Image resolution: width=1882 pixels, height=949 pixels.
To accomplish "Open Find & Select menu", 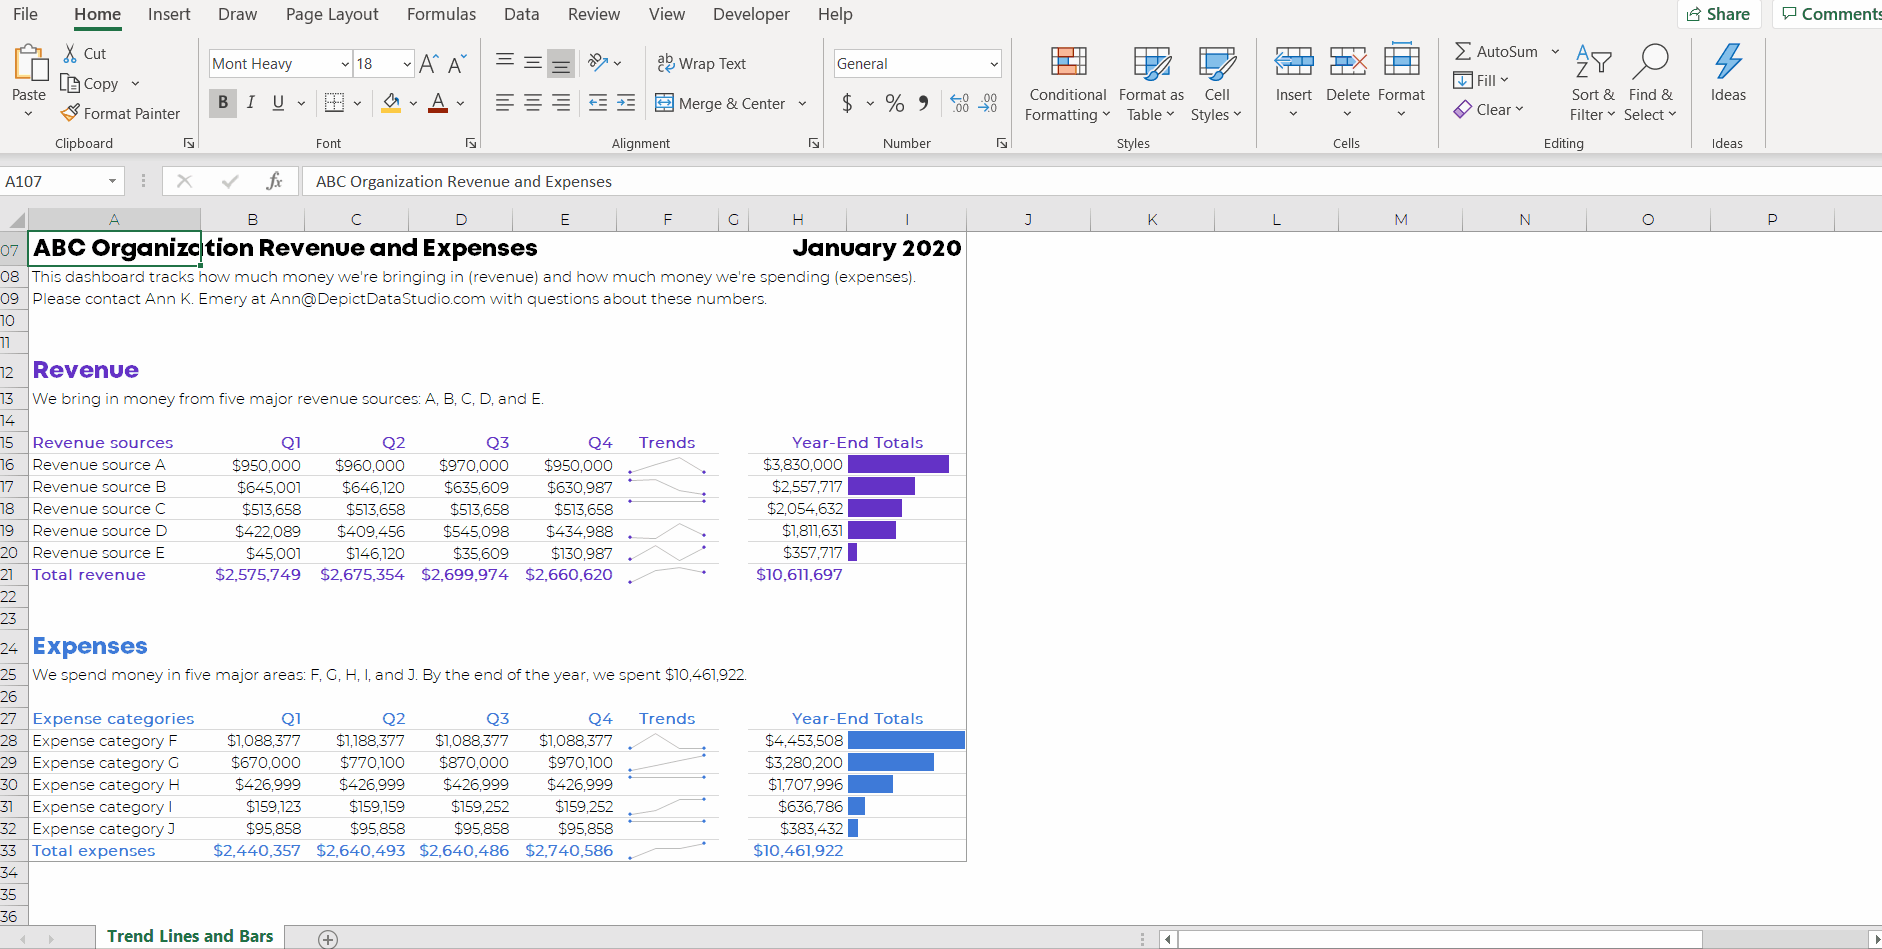I will [x=1650, y=84].
